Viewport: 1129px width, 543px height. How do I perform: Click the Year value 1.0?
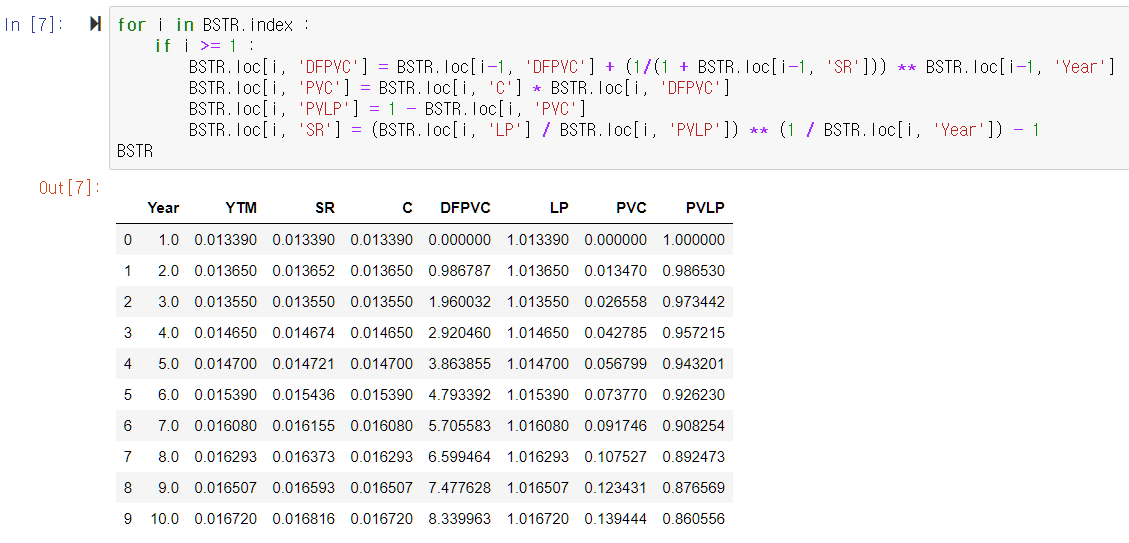(168, 240)
